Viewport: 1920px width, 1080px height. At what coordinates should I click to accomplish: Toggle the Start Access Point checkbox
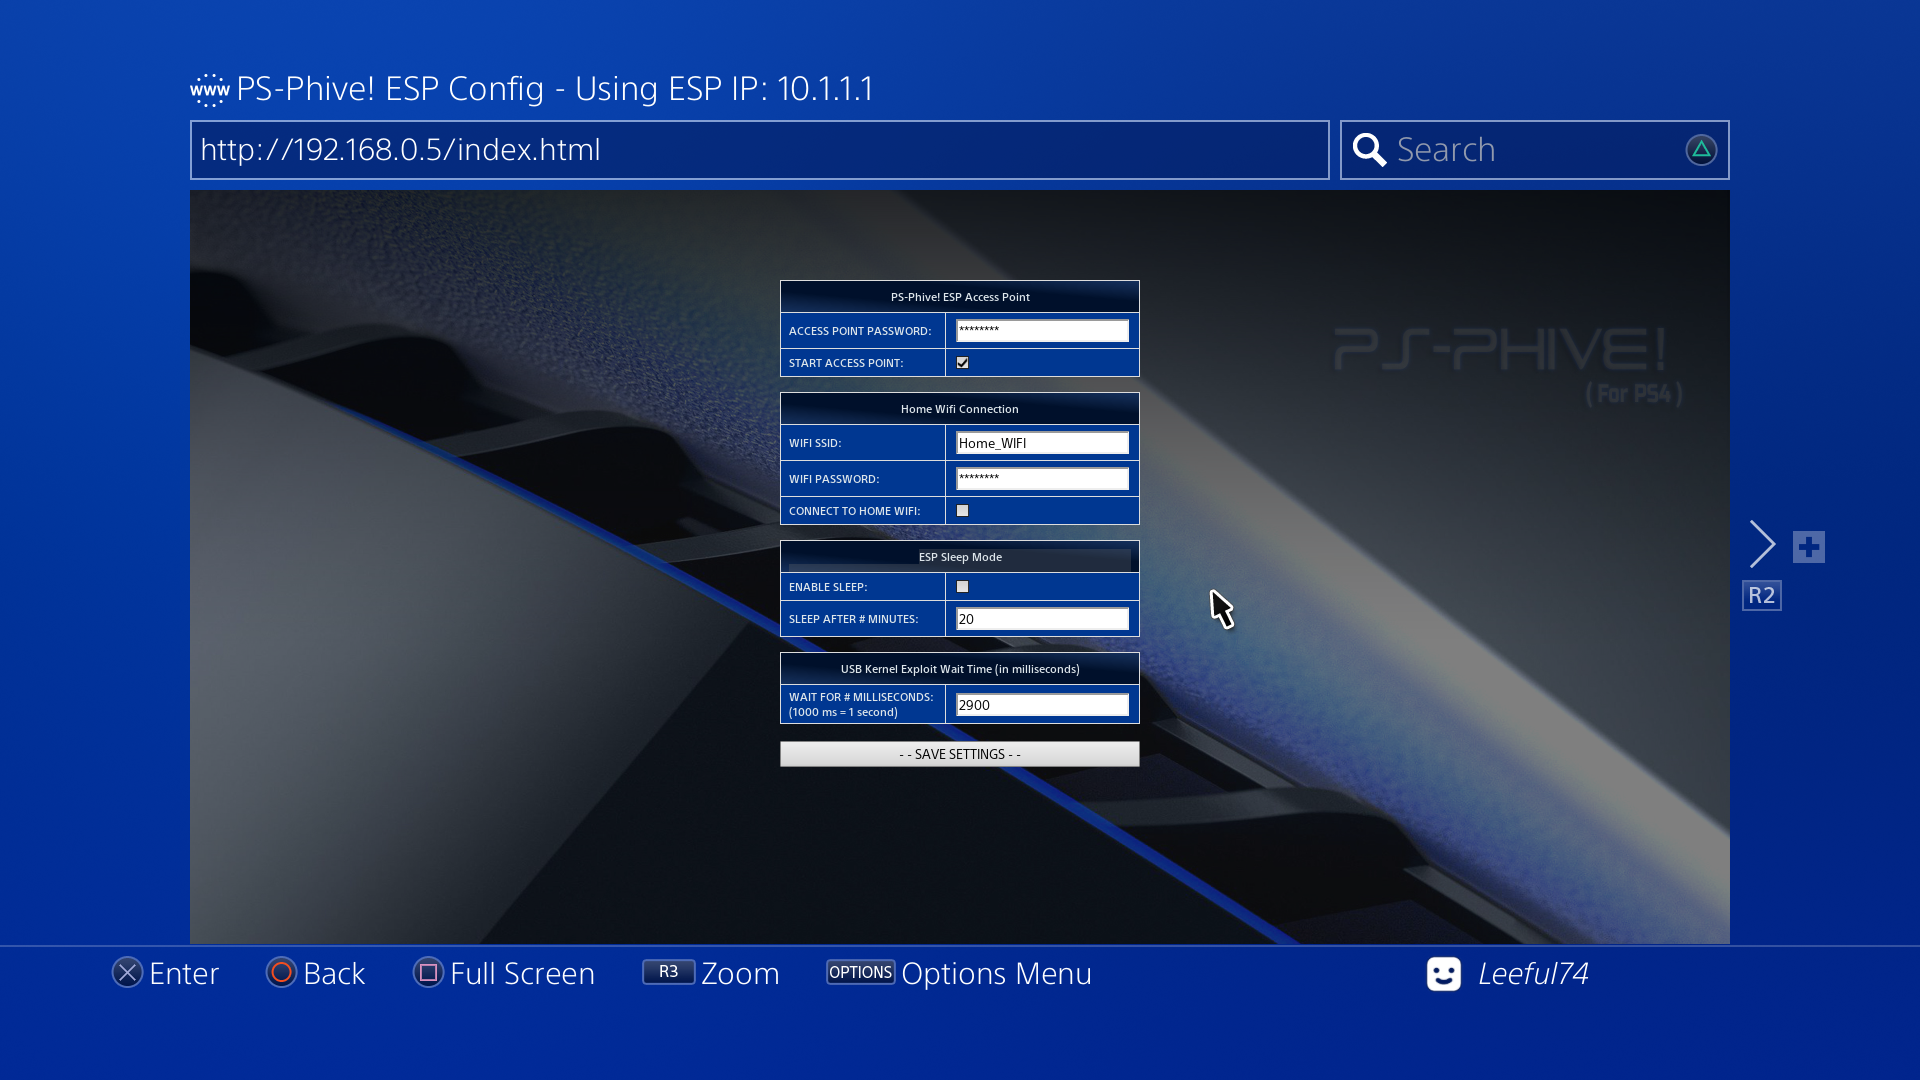(962, 363)
